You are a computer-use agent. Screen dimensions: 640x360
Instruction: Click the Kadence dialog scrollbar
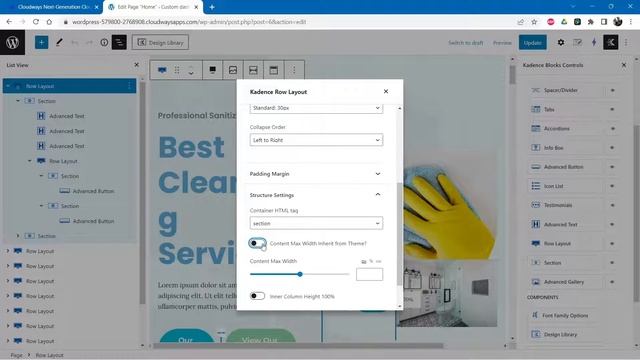click(x=399, y=235)
